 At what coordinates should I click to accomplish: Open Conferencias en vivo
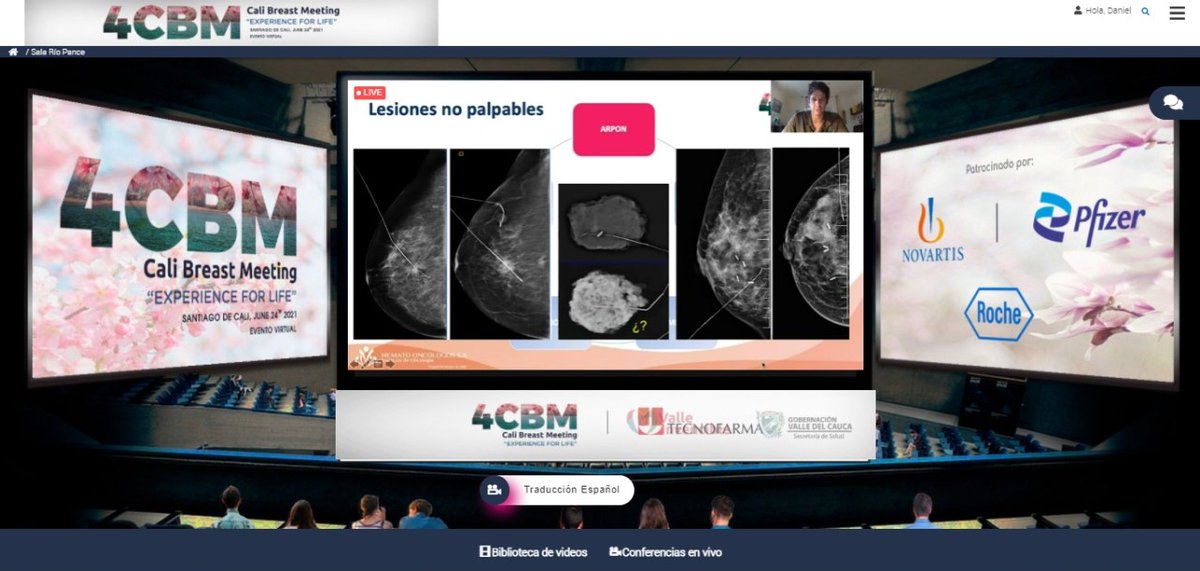click(665, 552)
